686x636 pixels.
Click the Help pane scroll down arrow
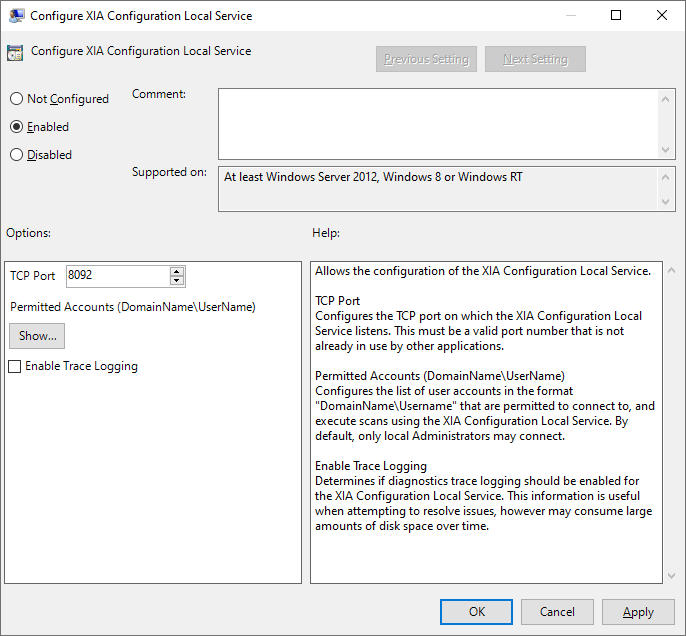(672, 576)
